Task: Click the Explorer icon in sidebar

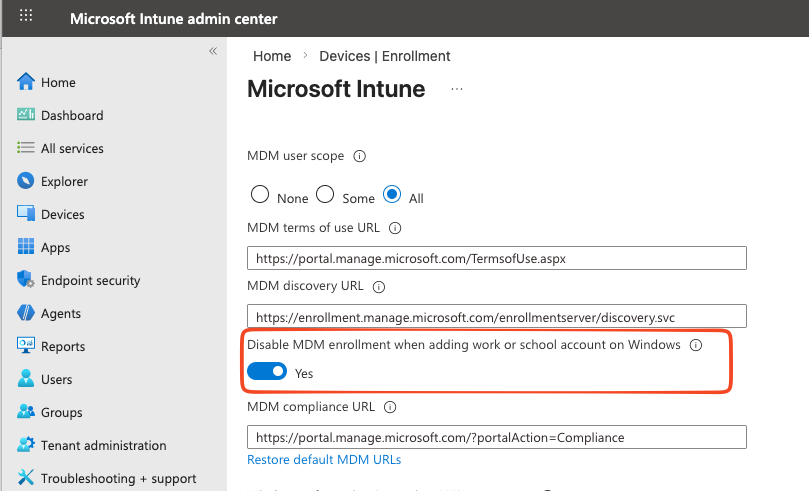Action: tap(26, 181)
